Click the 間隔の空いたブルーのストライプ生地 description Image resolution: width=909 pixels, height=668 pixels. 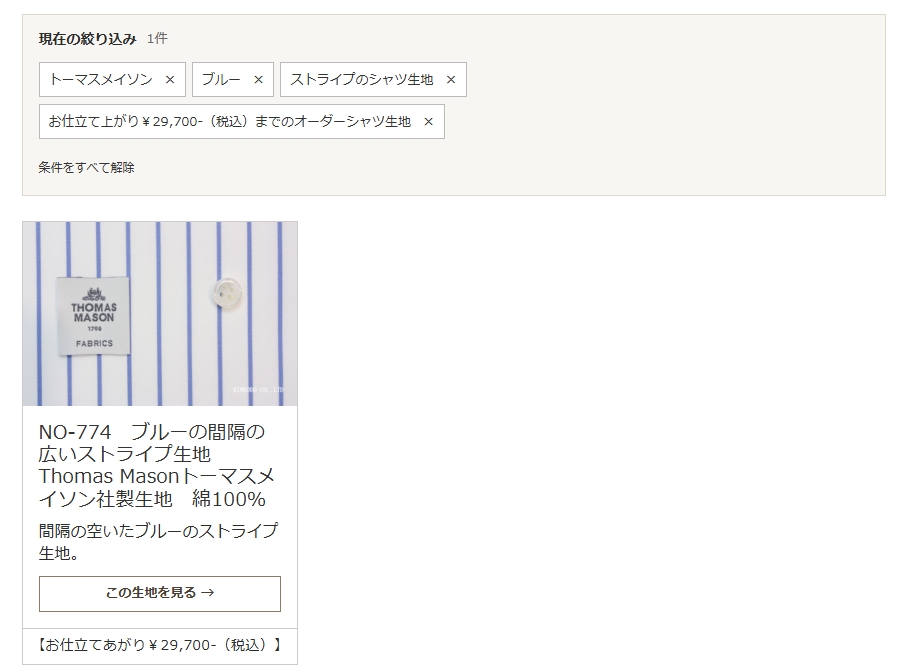[x=158, y=542]
